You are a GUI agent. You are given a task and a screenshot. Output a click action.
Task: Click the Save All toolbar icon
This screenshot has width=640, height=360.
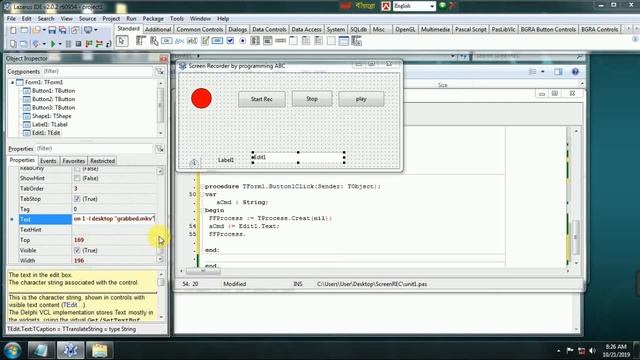[x=62, y=30]
